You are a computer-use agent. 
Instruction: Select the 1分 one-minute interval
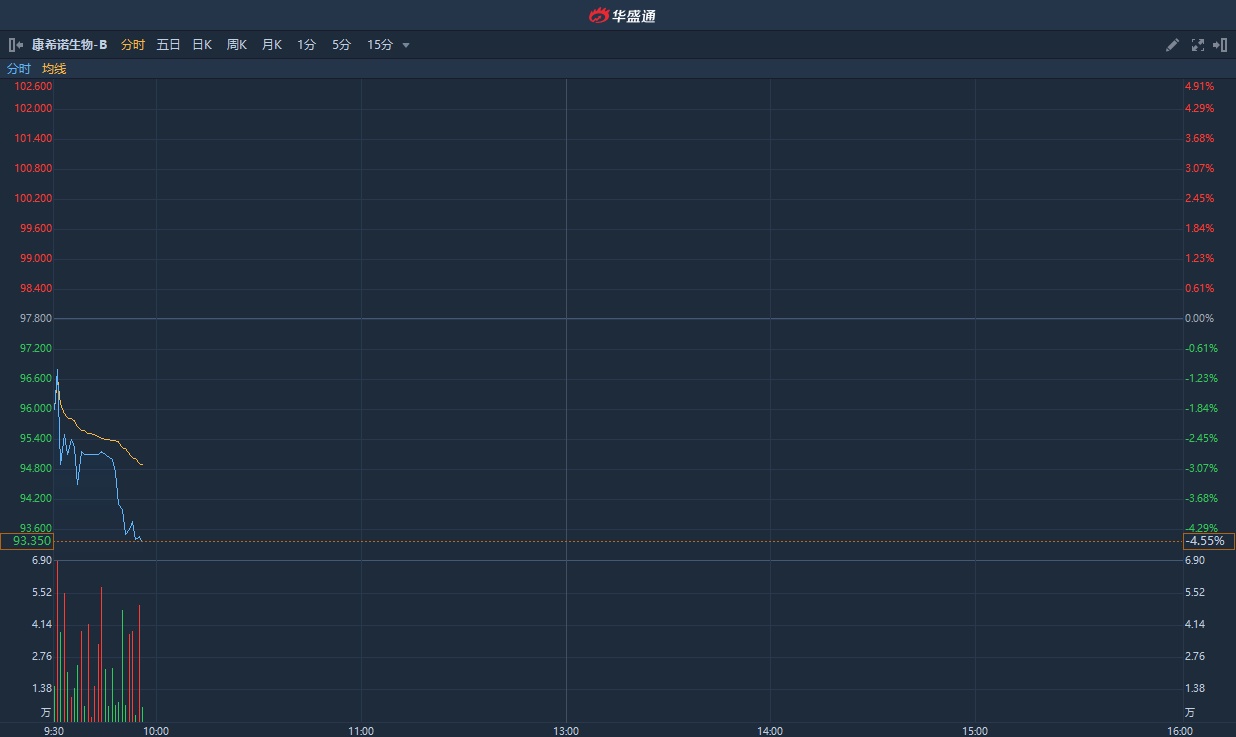pos(307,45)
